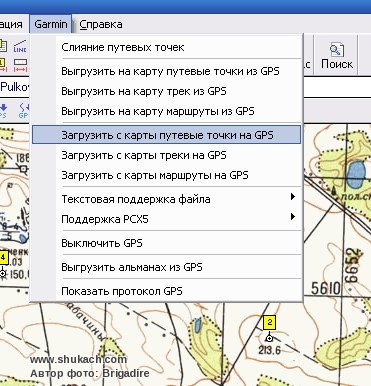This screenshot has width=371, height=386.
Task: Click the red distance-measure icon in toolbar
Action: point(20,65)
